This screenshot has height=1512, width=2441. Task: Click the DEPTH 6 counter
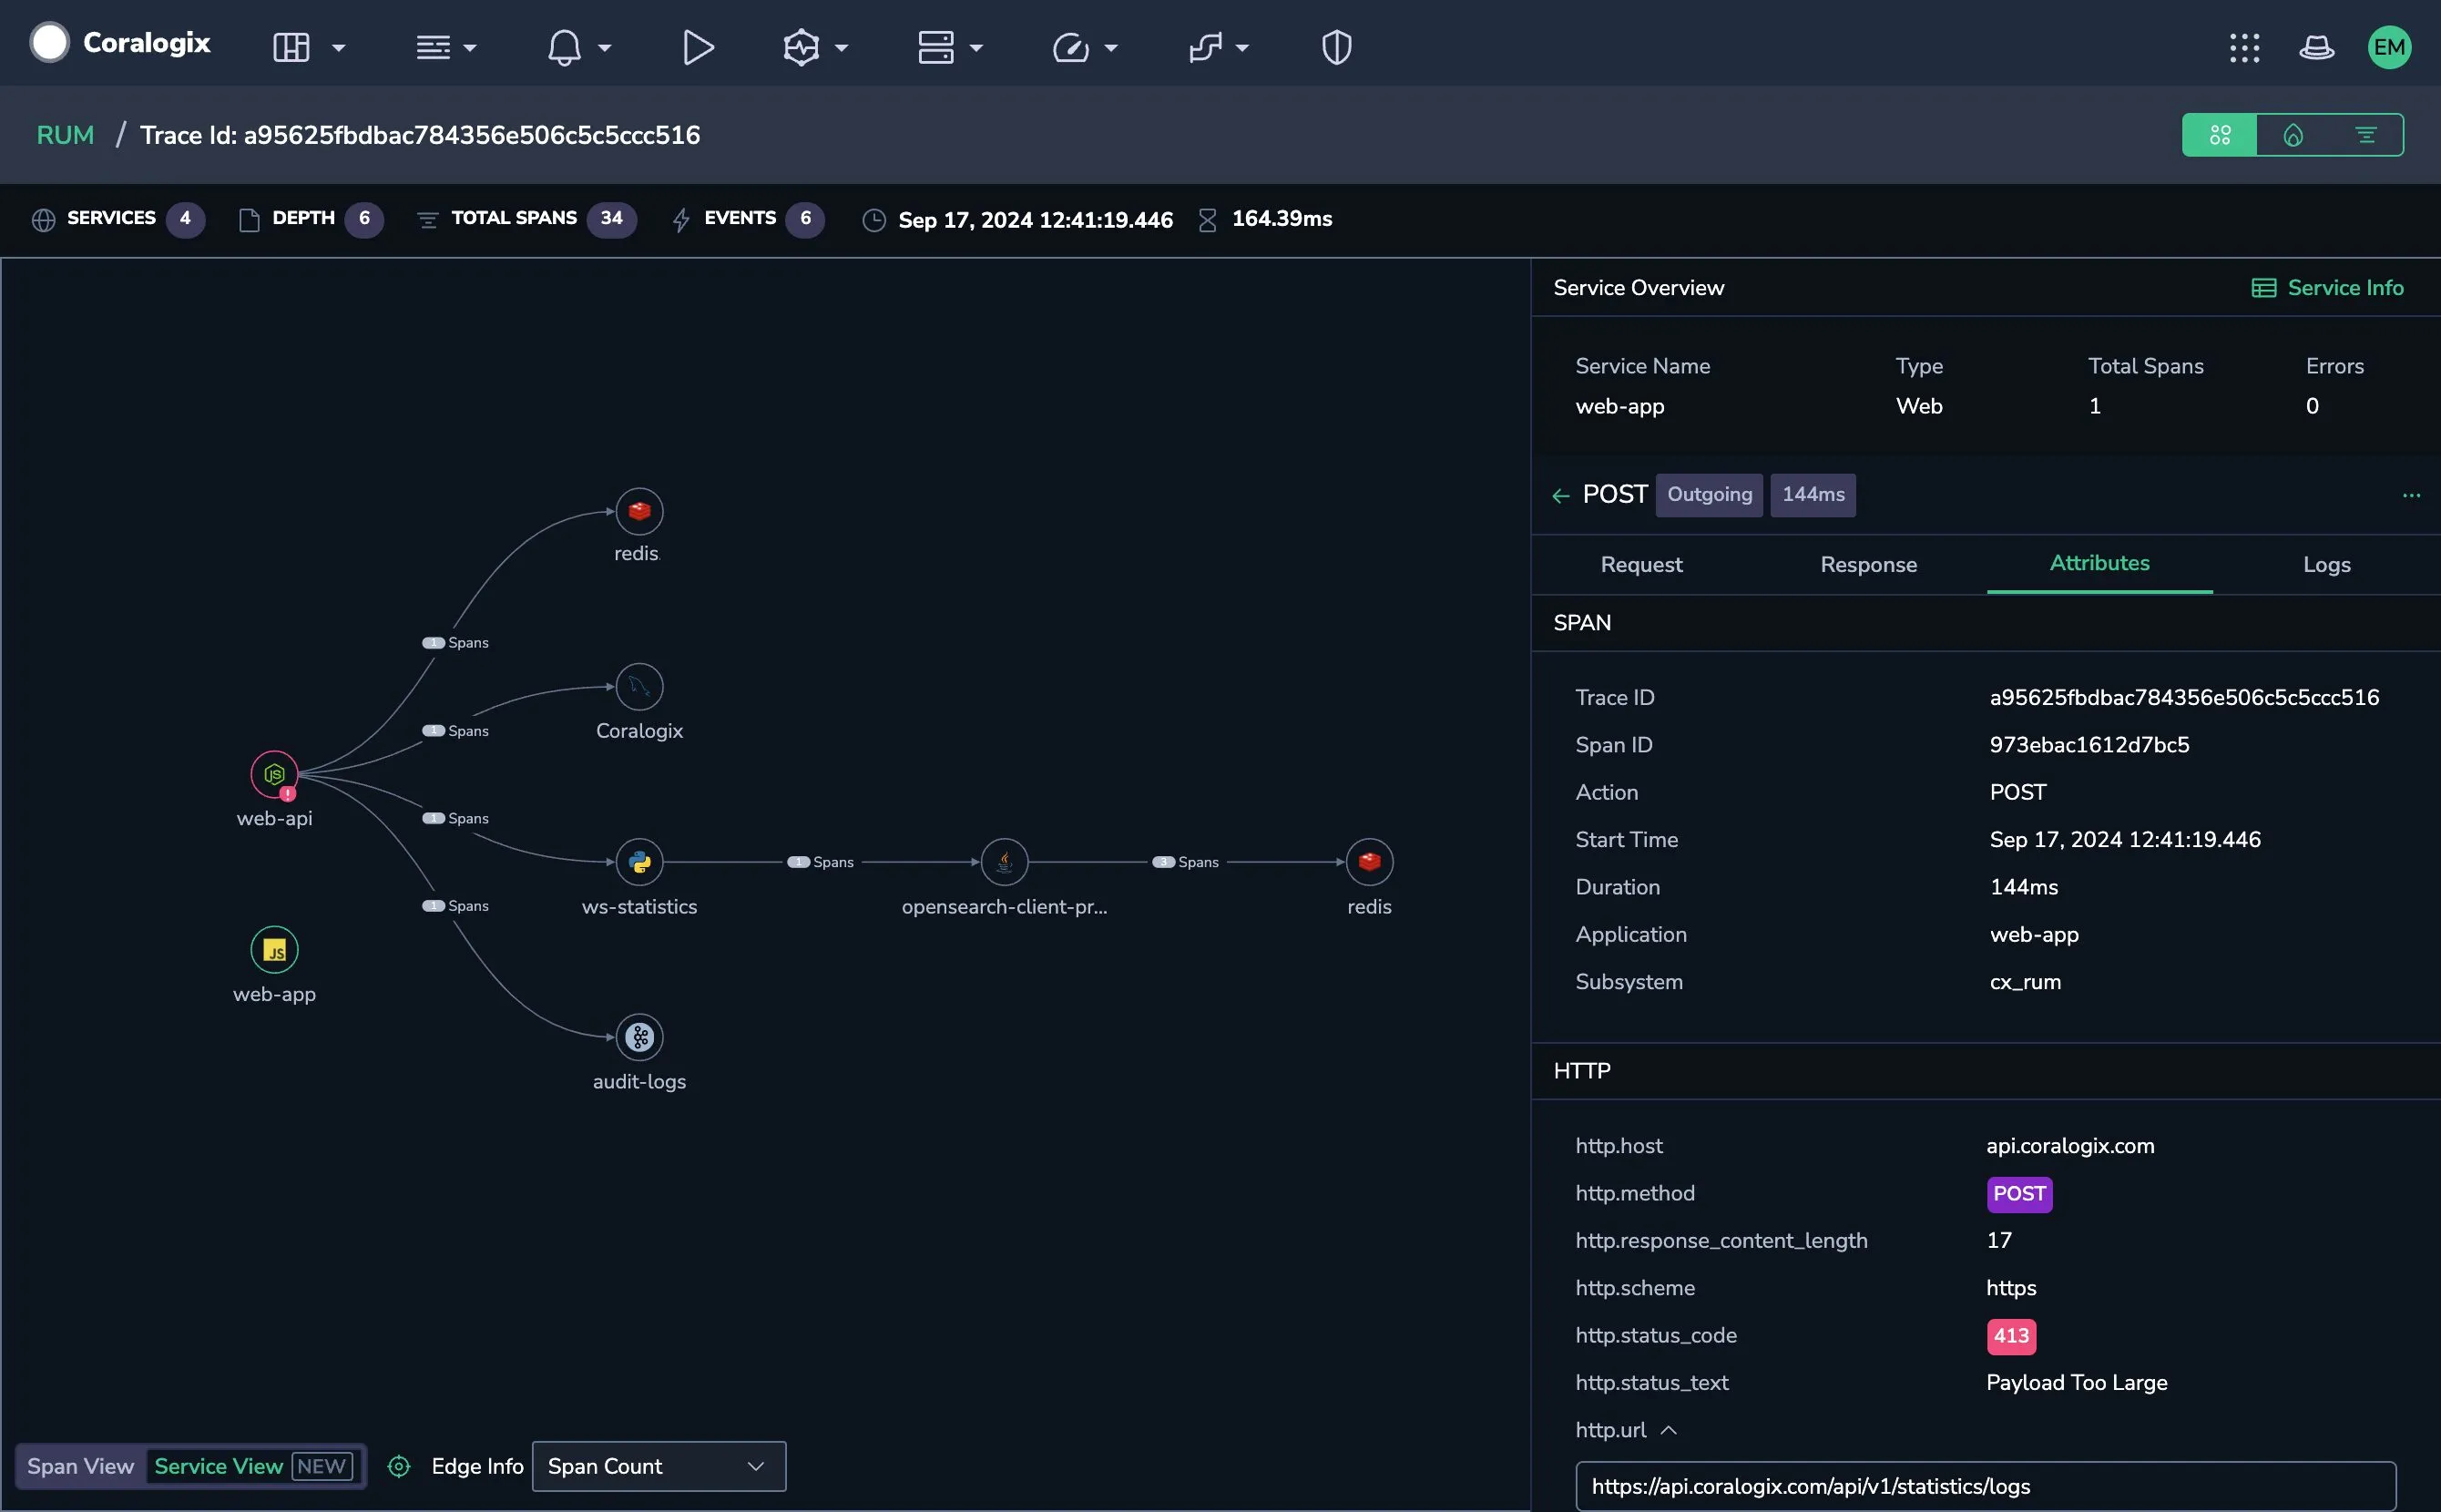click(311, 219)
